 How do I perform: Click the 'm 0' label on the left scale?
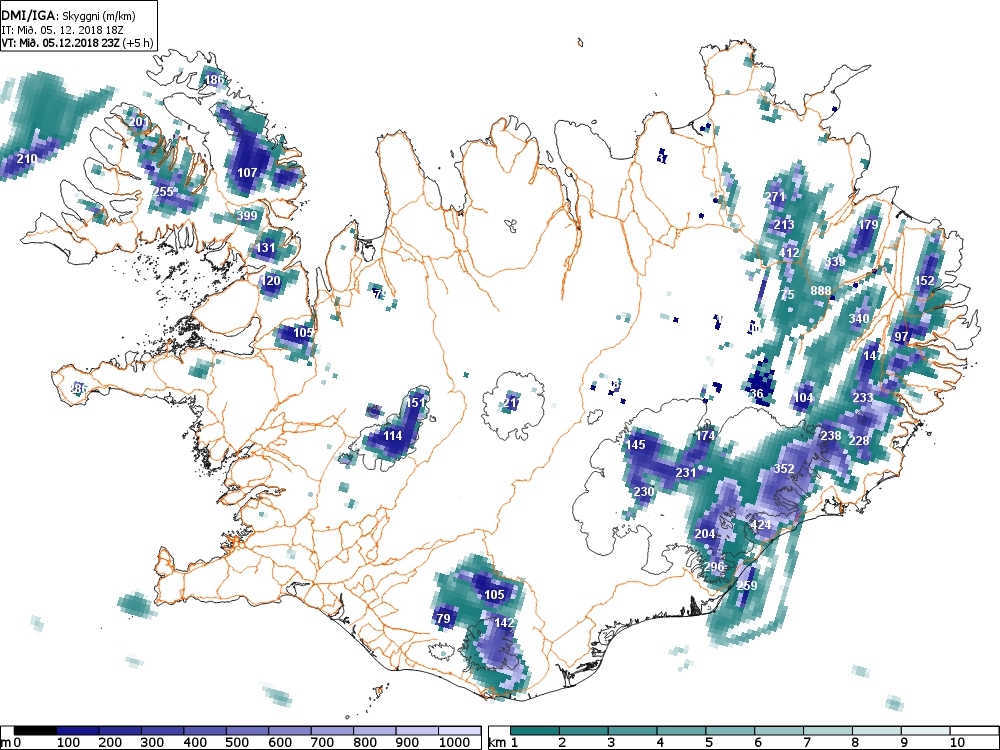pos(11,742)
